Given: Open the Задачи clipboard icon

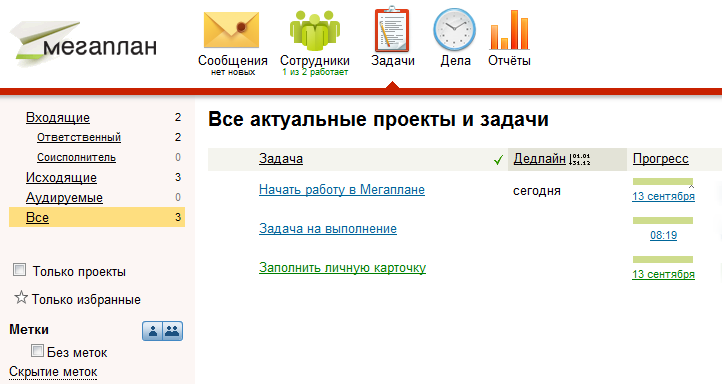Looking at the screenshot, I should tap(392, 29).
